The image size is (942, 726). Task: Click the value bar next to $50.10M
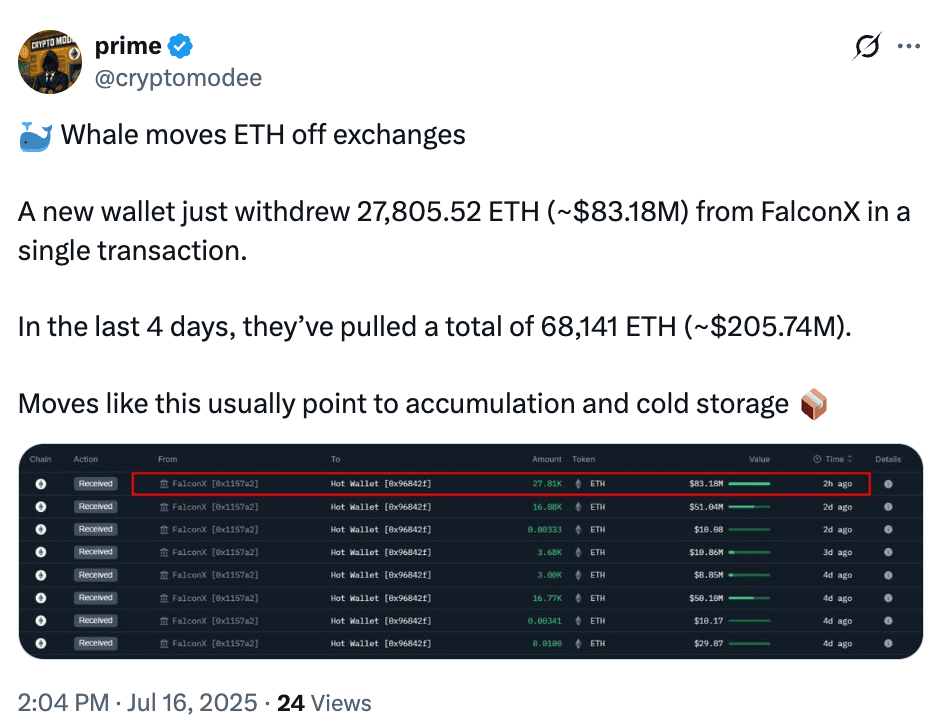pyautogui.click(x=749, y=598)
